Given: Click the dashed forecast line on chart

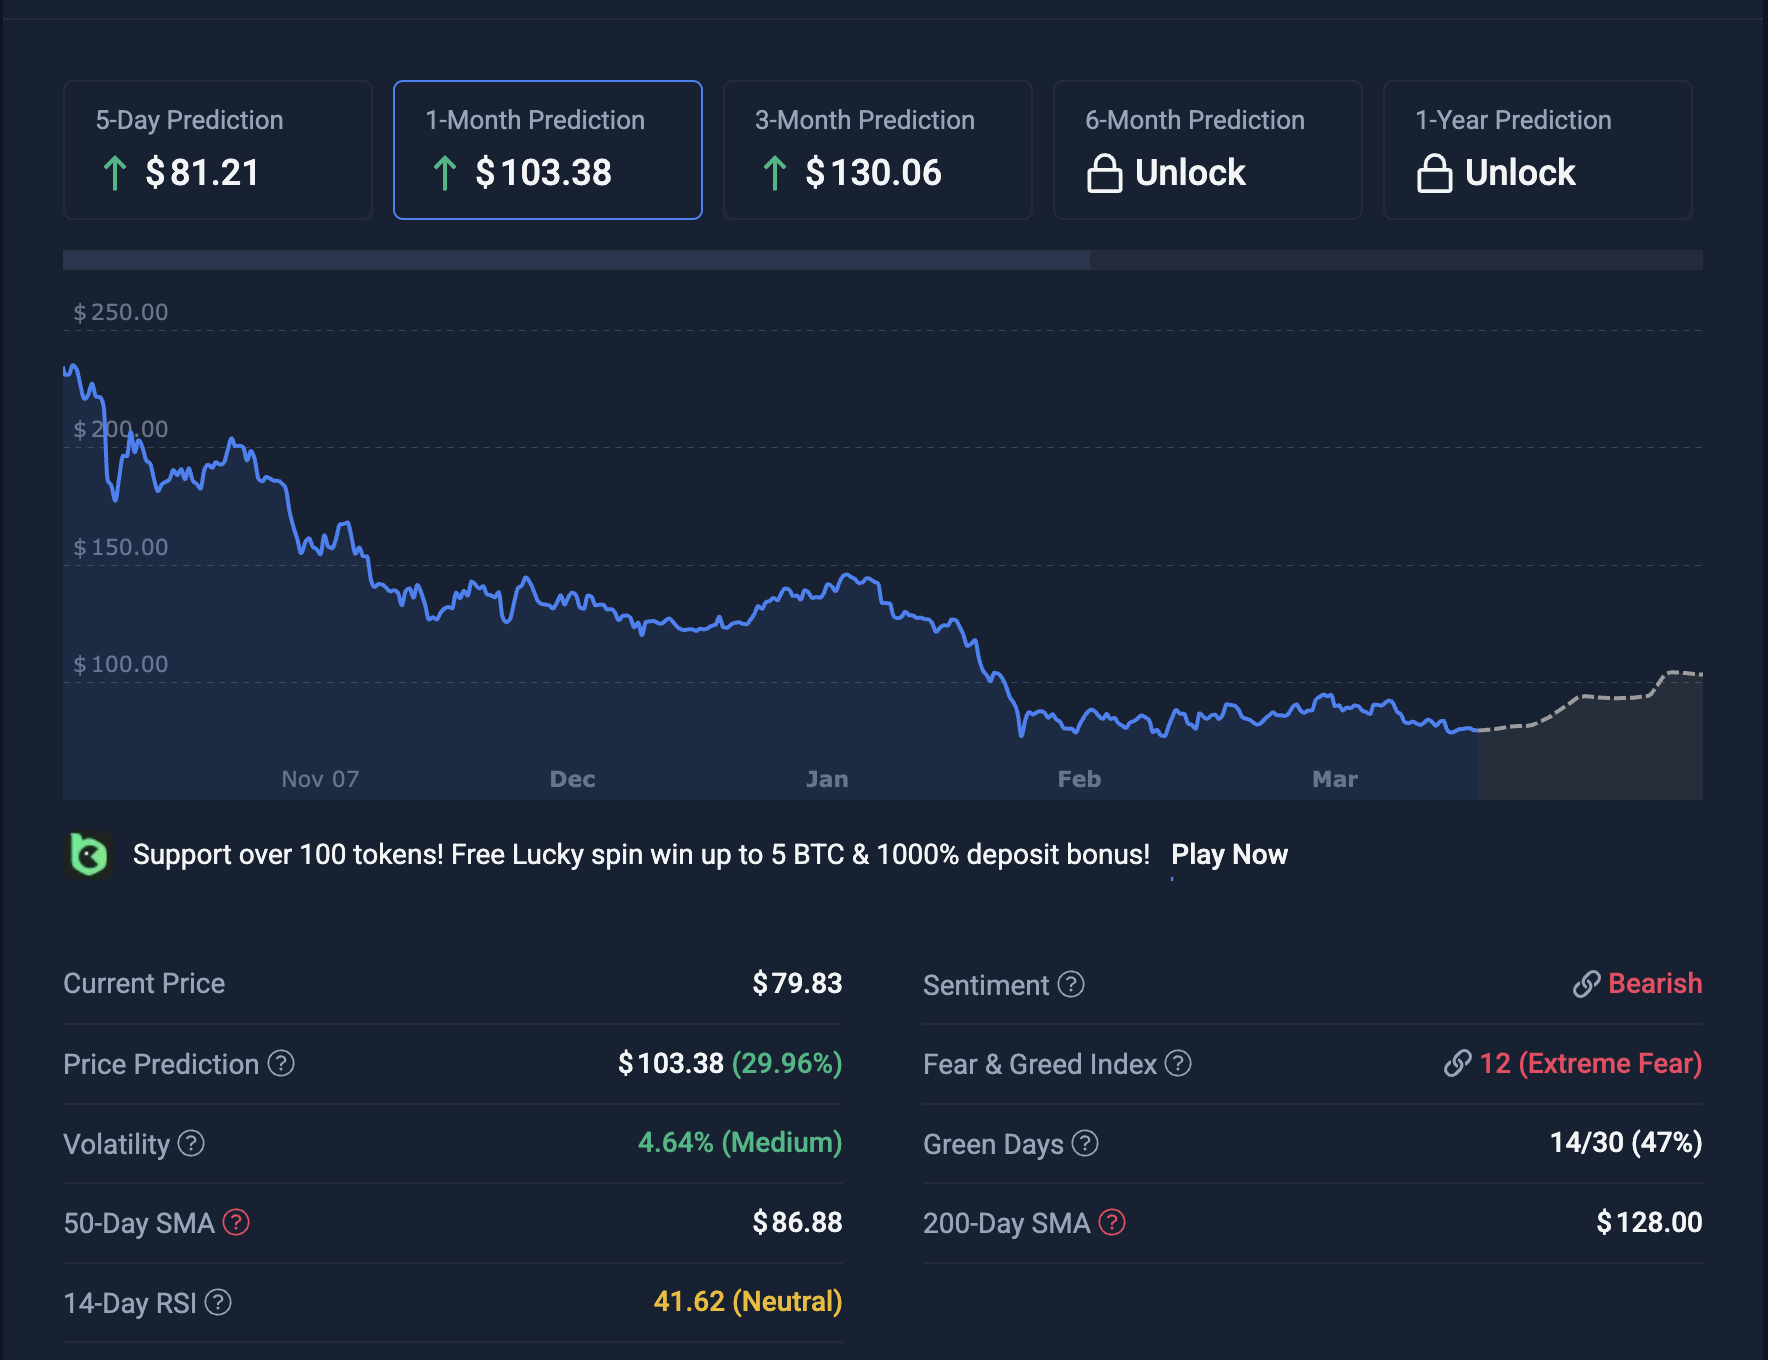Looking at the screenshot, I should coord(1610,697).
